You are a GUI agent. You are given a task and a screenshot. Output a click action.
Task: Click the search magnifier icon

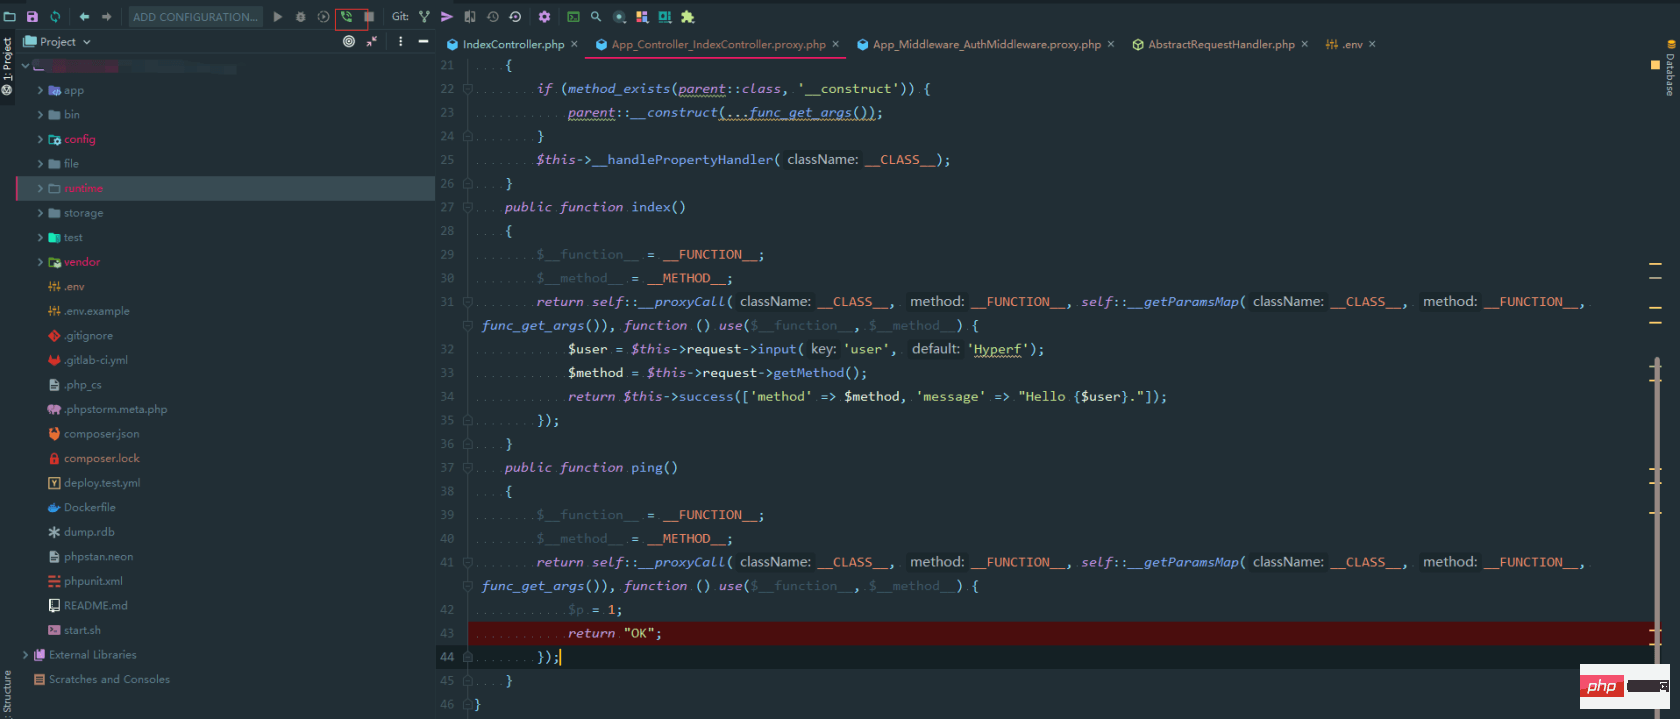(596, 17)
